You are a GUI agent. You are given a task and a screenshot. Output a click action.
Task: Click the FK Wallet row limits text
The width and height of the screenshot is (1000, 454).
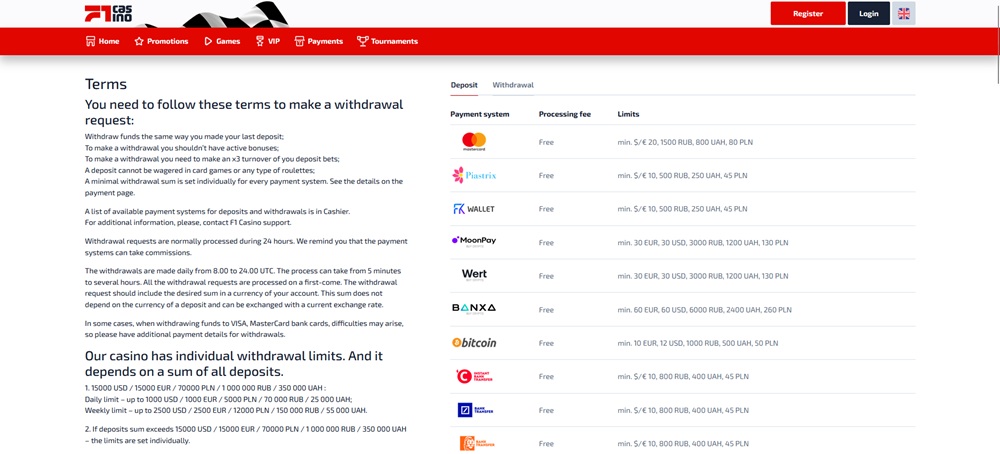[682, 209]
